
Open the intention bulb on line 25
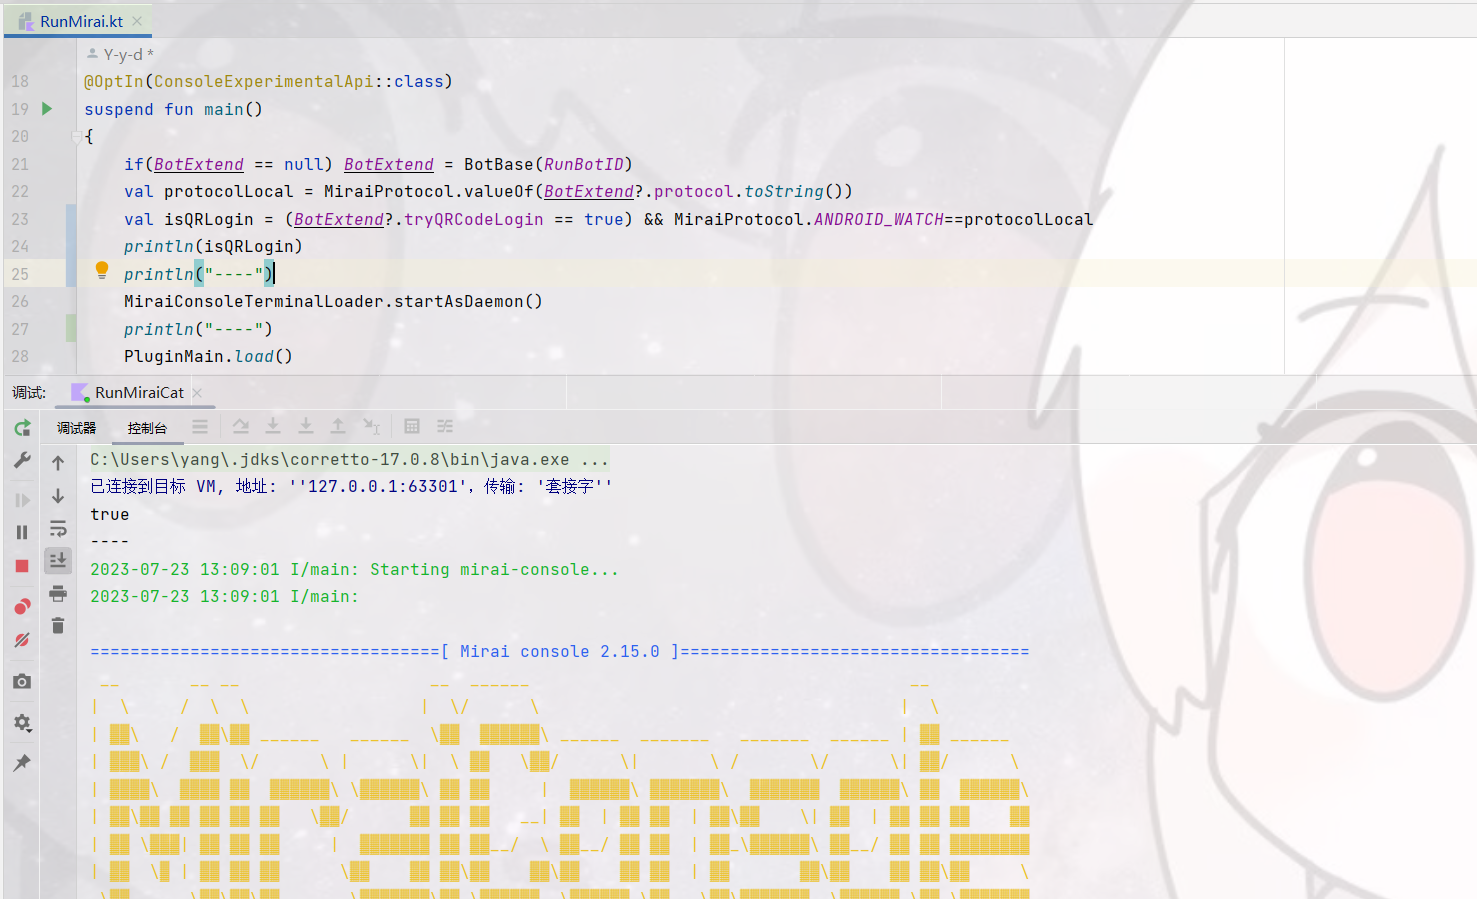coord(101,270)
